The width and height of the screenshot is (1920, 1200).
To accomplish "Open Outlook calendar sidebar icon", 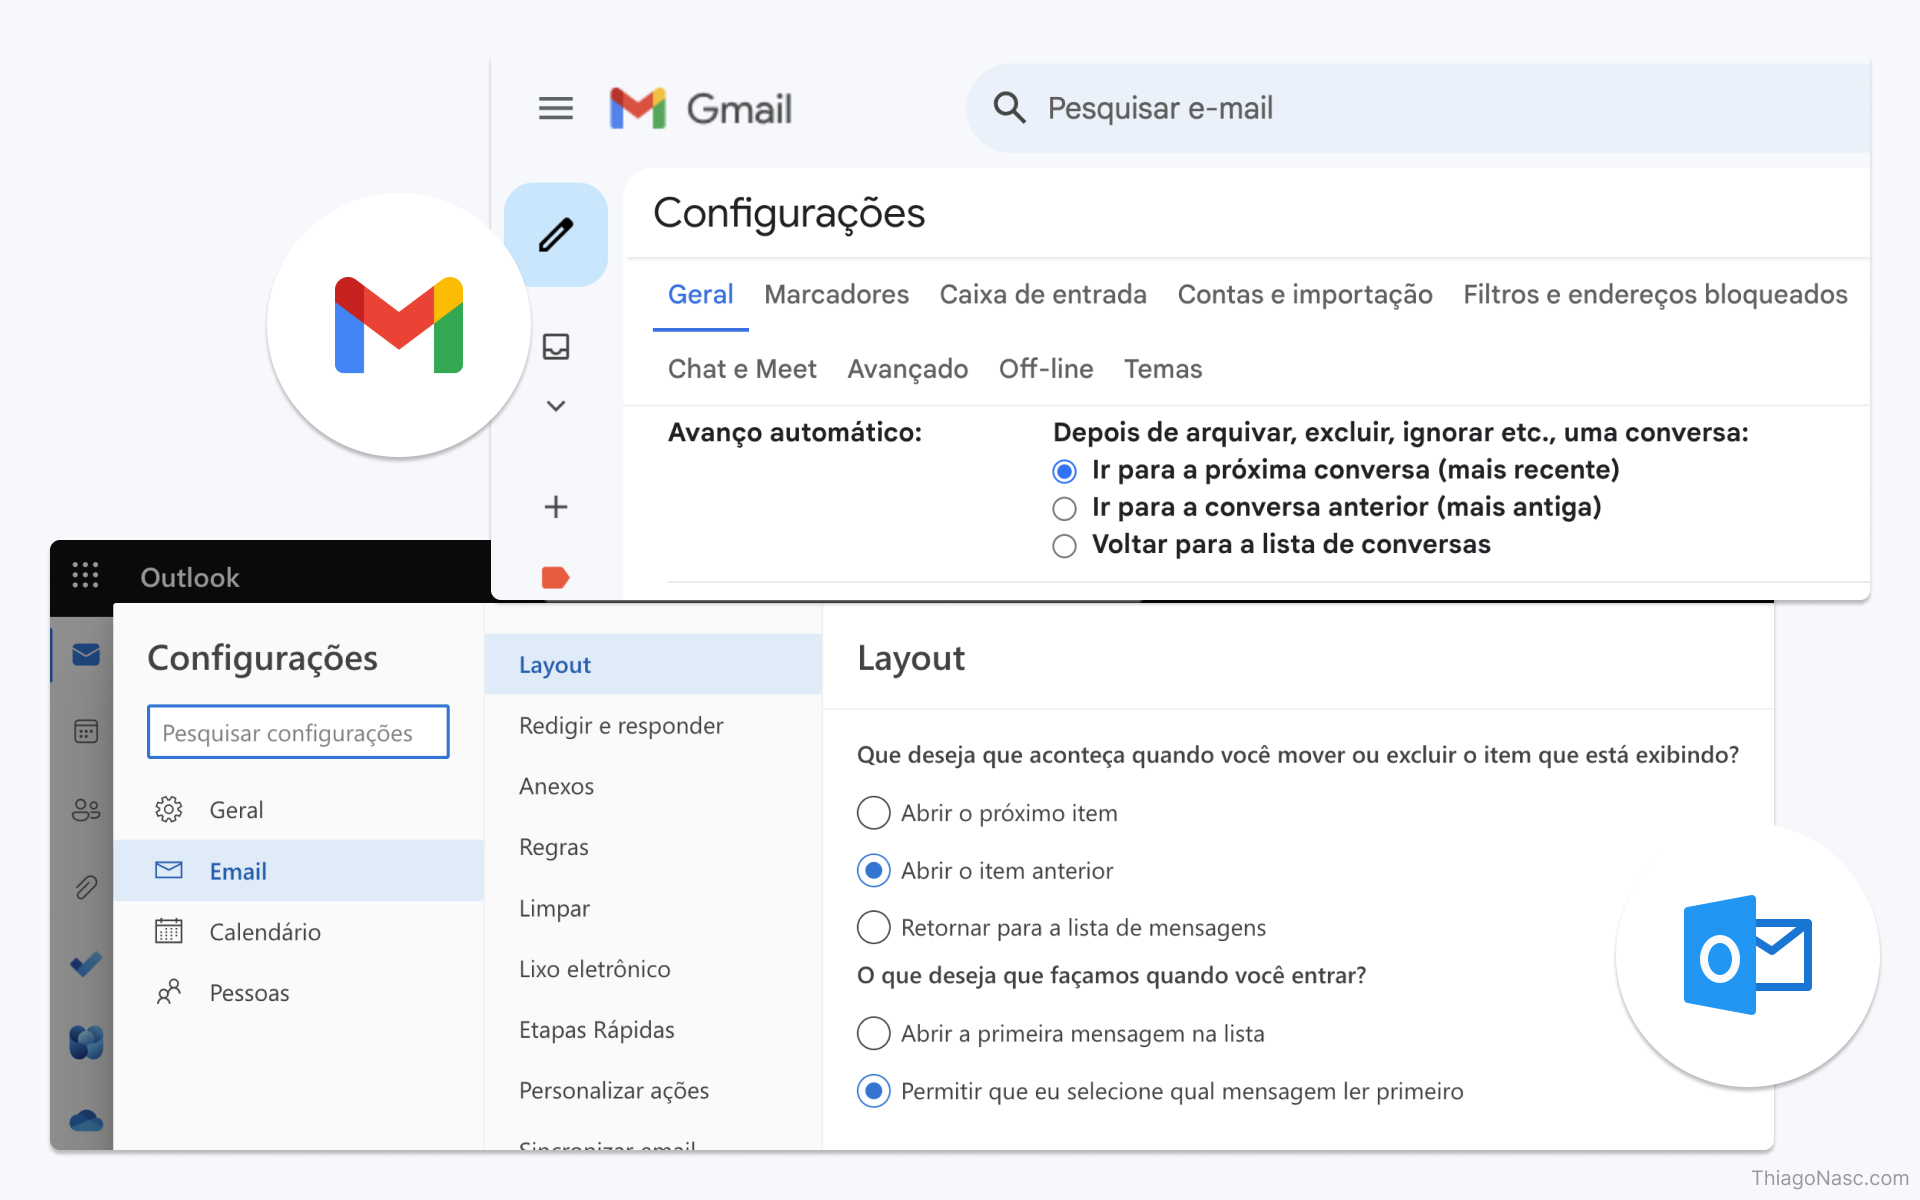I will point(86,731).
